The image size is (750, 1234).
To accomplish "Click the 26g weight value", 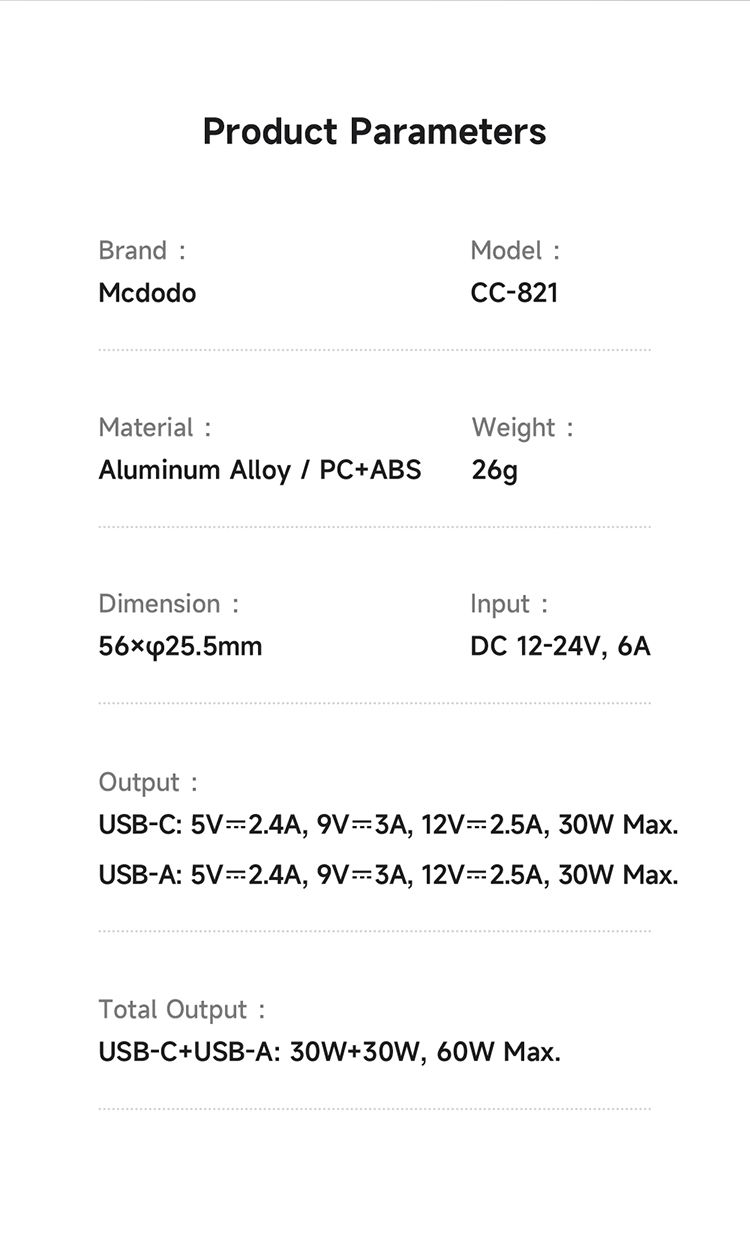I will pos(494,470).
